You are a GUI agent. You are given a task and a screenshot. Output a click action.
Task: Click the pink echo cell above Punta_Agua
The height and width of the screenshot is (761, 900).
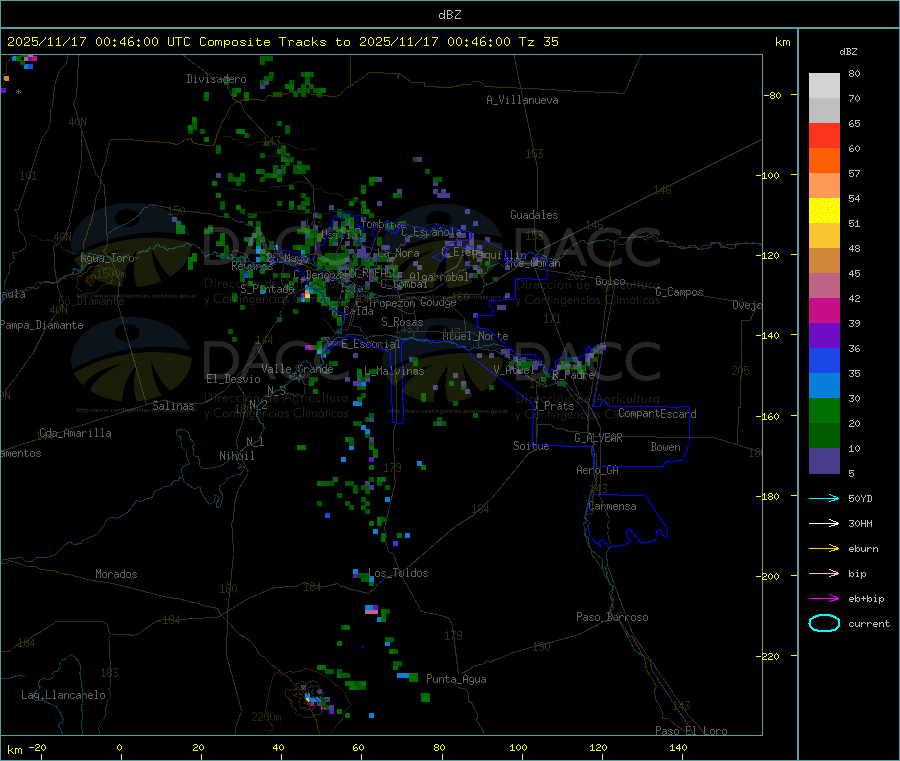(372, 609)
